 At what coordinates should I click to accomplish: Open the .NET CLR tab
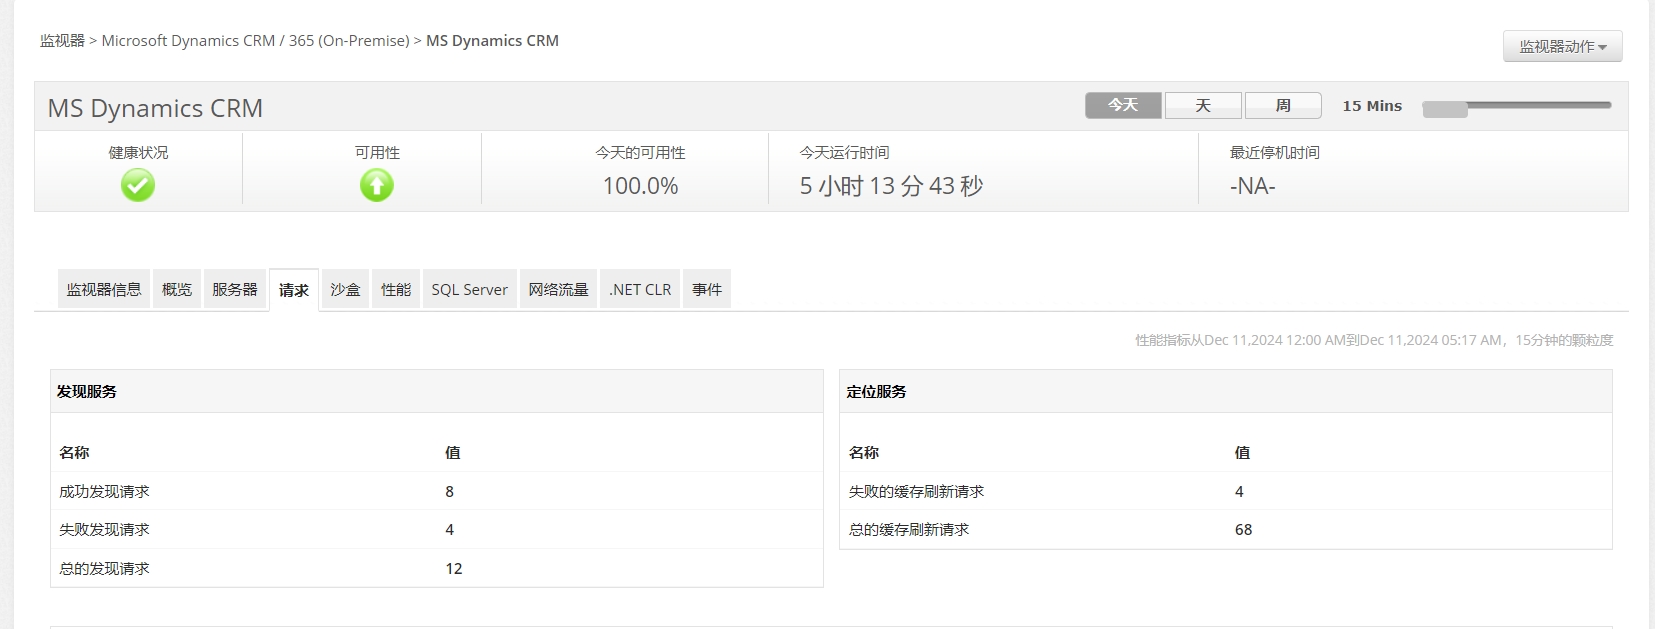pos(640,289)
